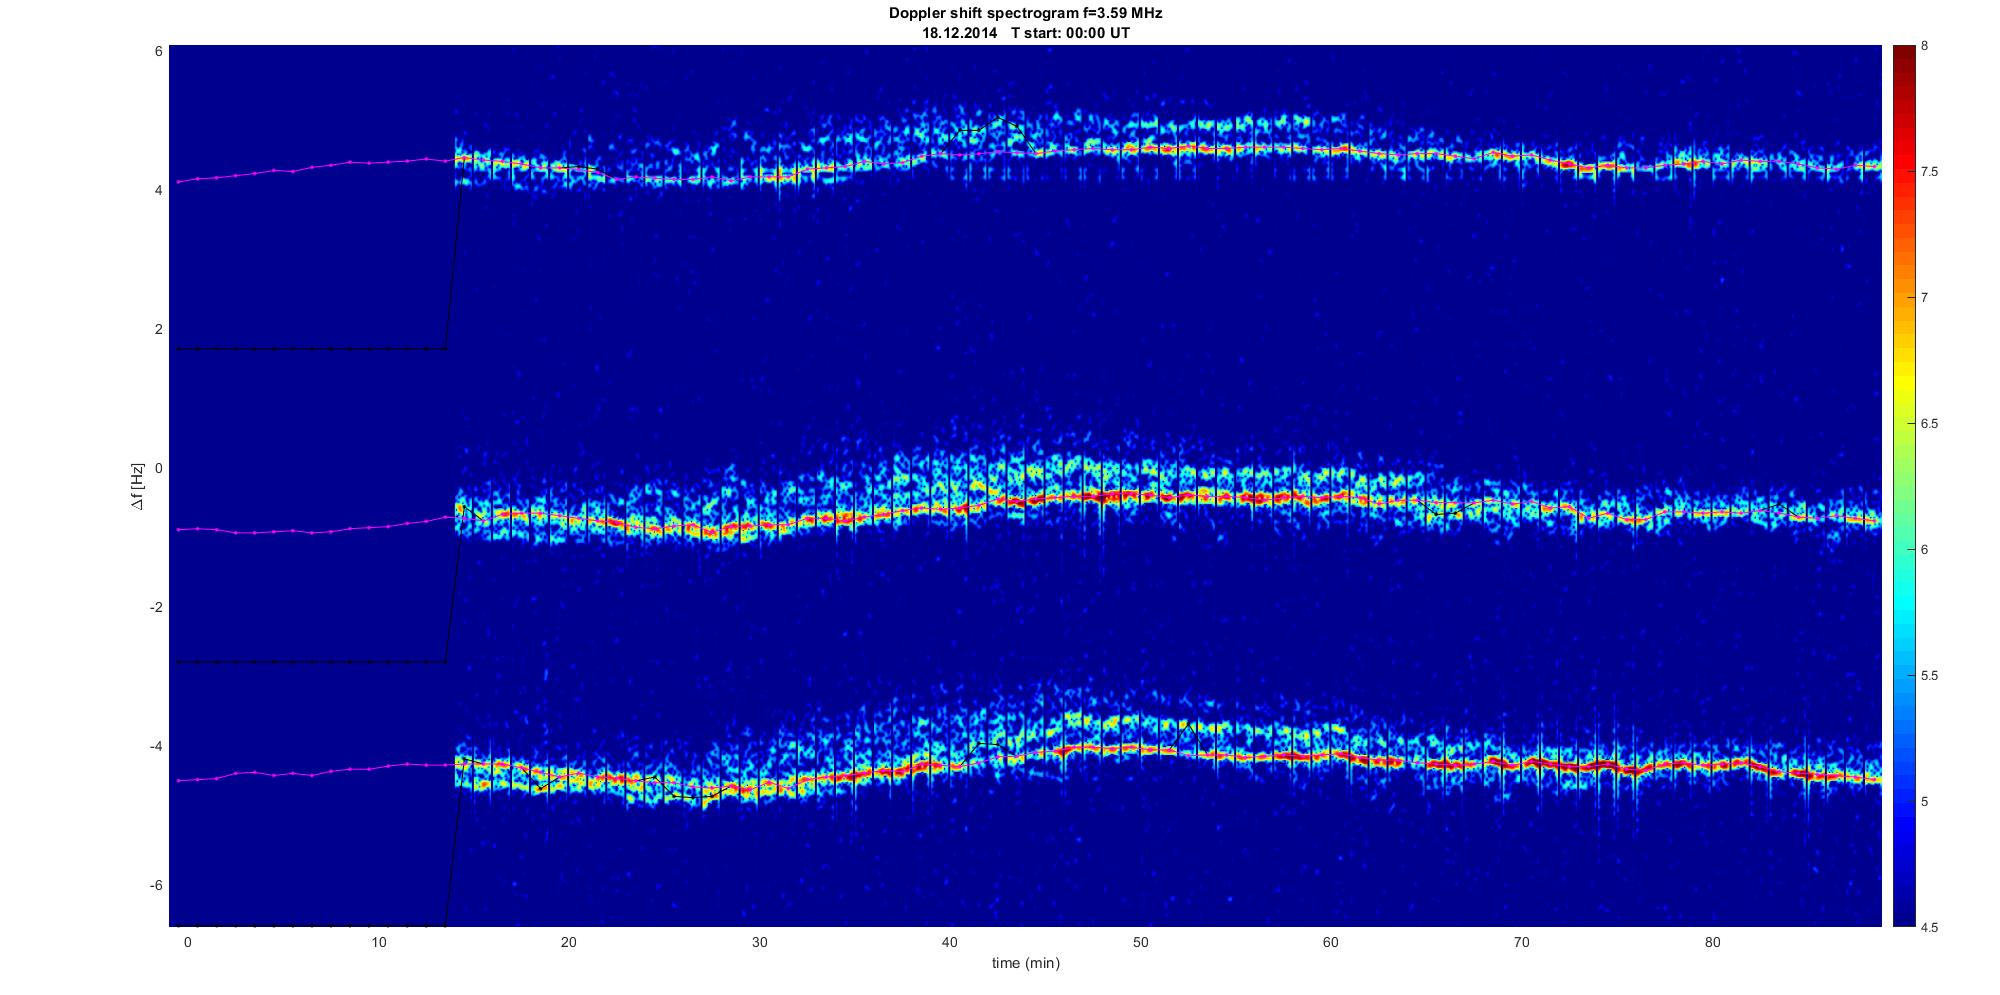Click the colorbar tick label "6.5"
Viewport: 2000px width, 995px height.
1929,424
